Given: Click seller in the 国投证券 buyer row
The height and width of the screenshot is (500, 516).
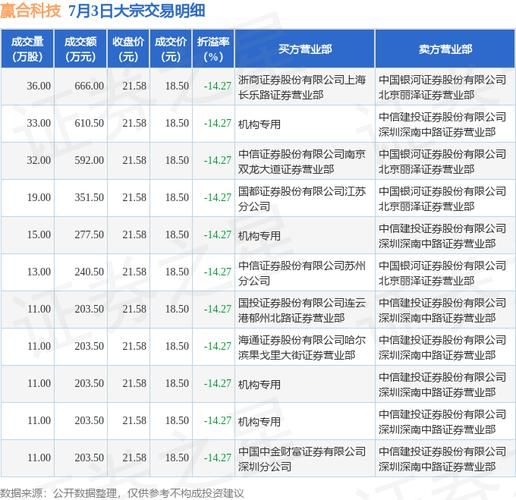Looking at the screenshot, I should pyautogui.click(x=443, y=310).
